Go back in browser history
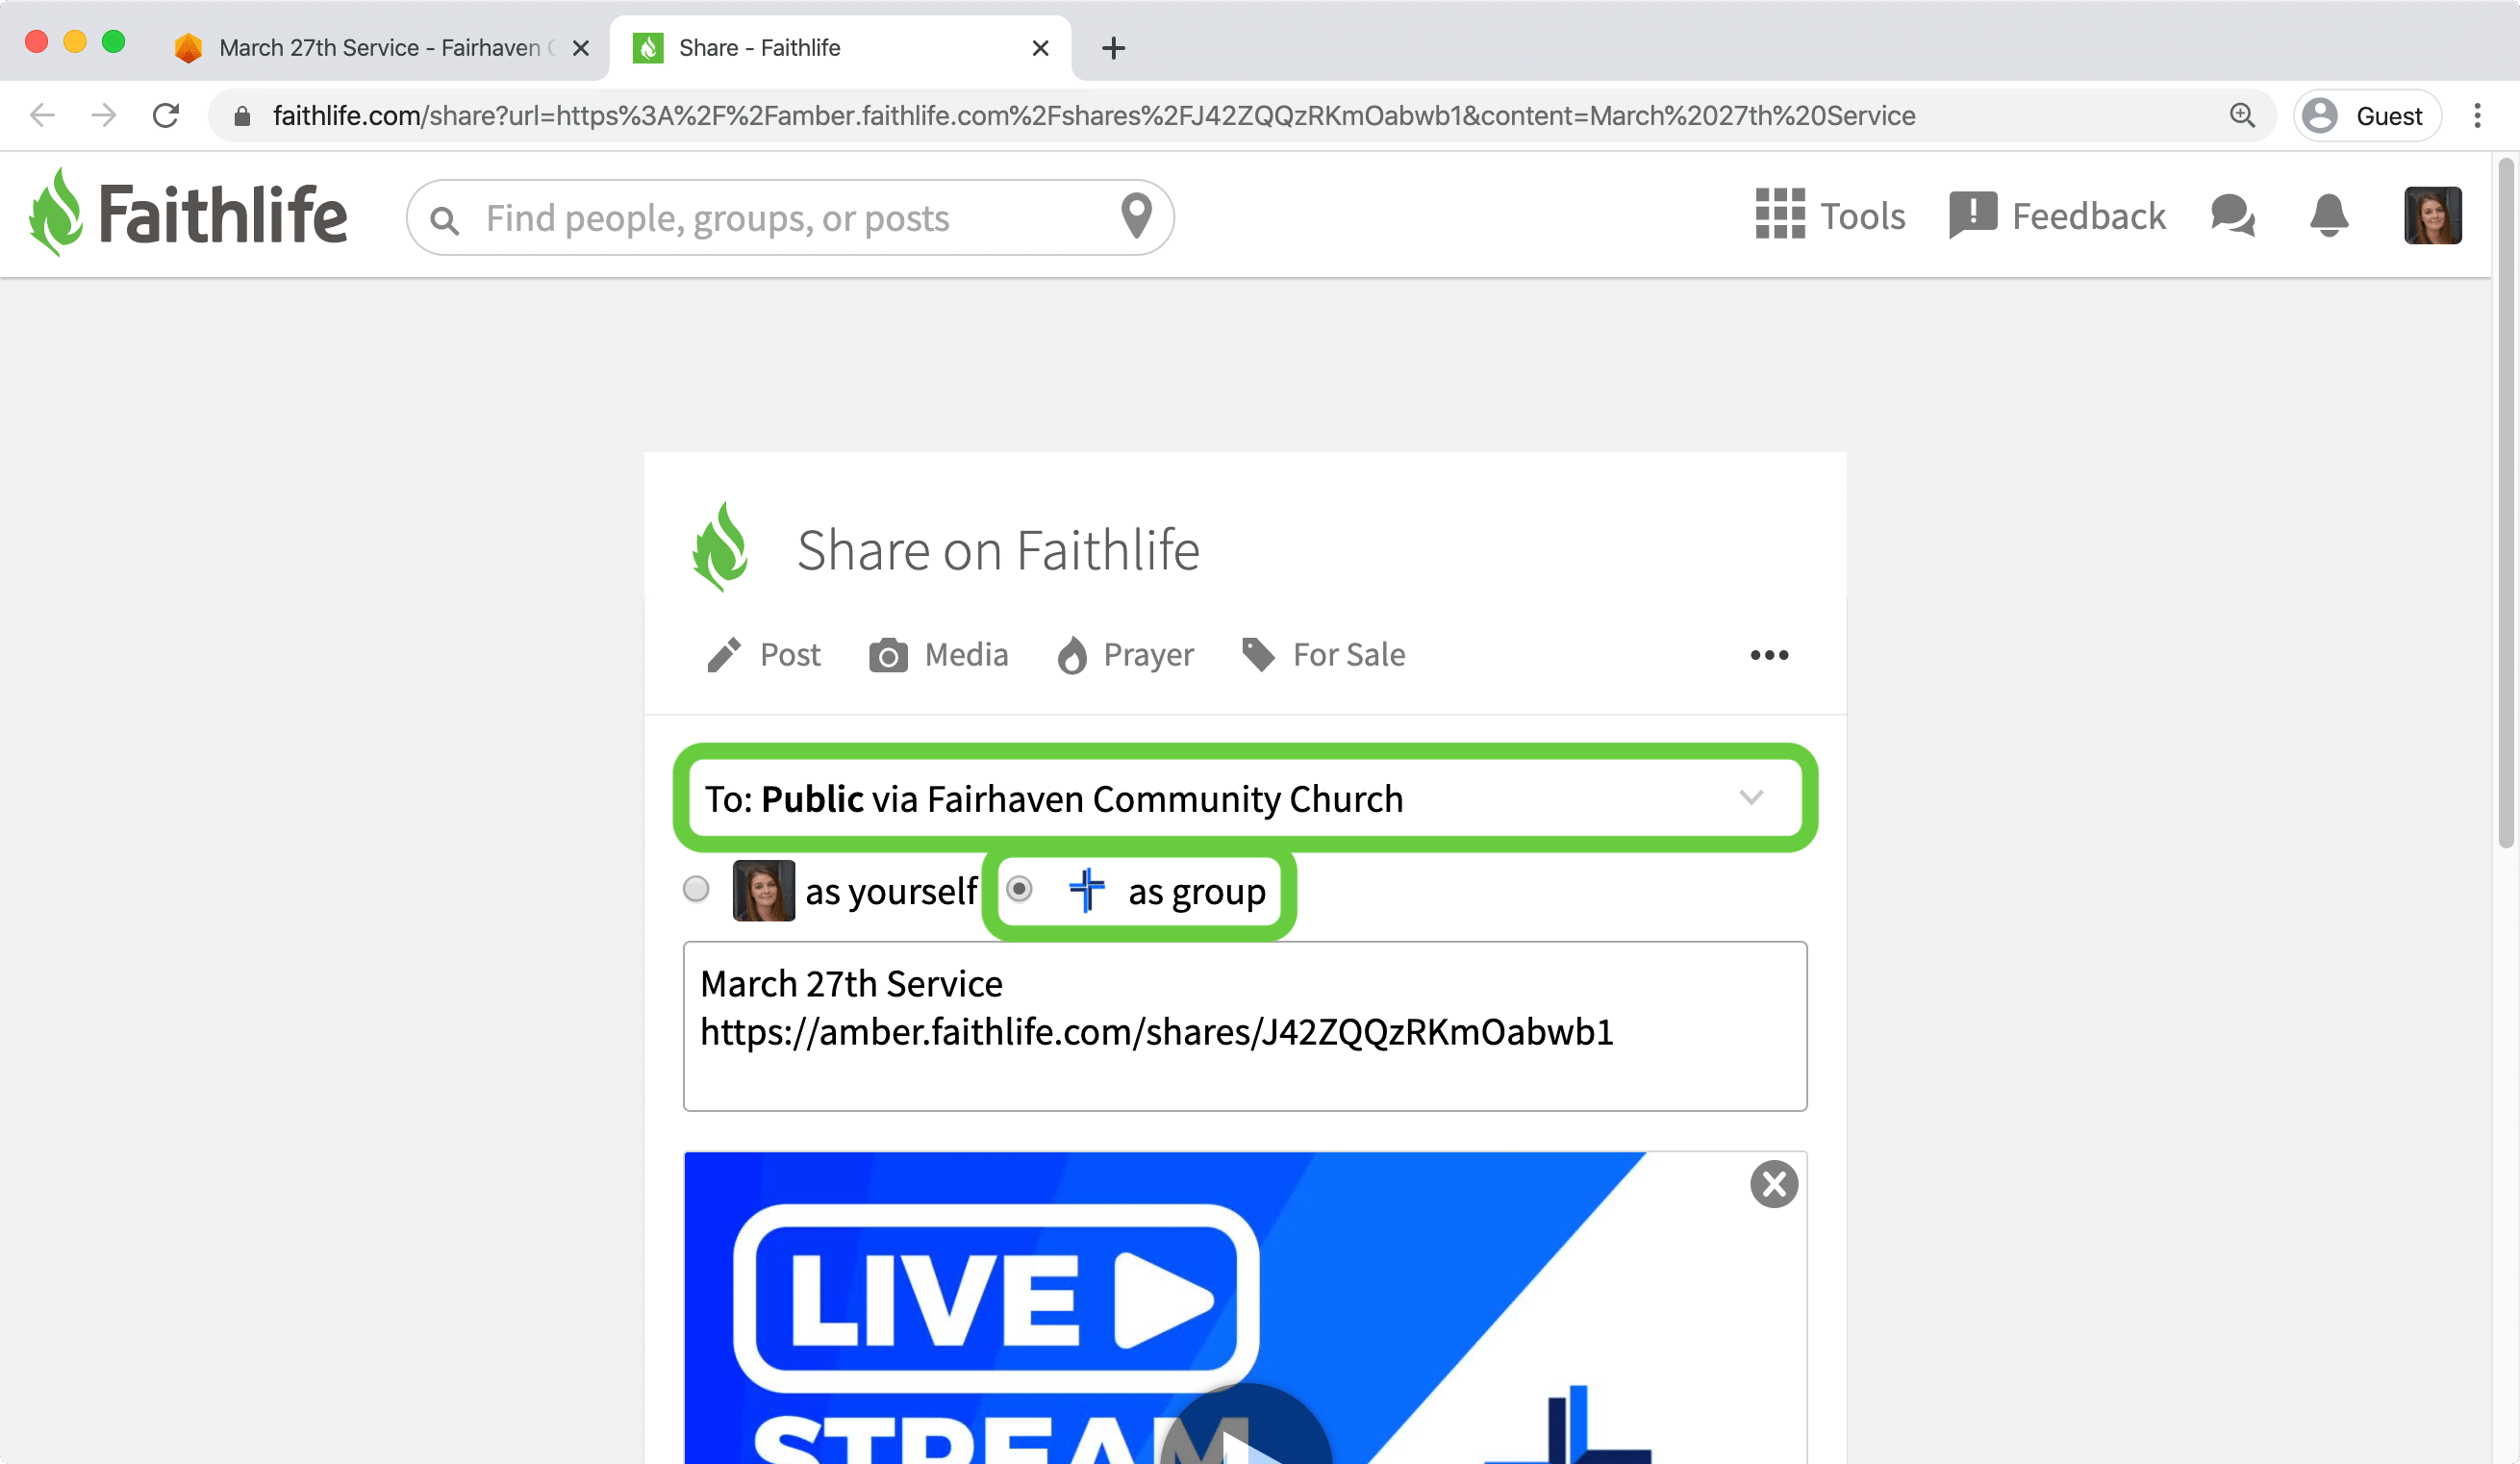This screenshot has width=2520, height=1464. point(42,115)
